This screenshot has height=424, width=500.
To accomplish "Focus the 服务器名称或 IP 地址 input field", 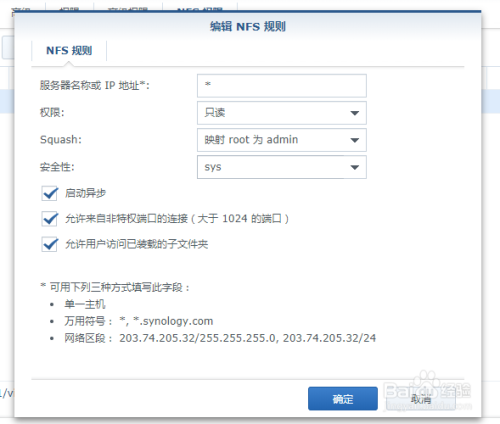I will pyautogui.click(x=282, y=86).
